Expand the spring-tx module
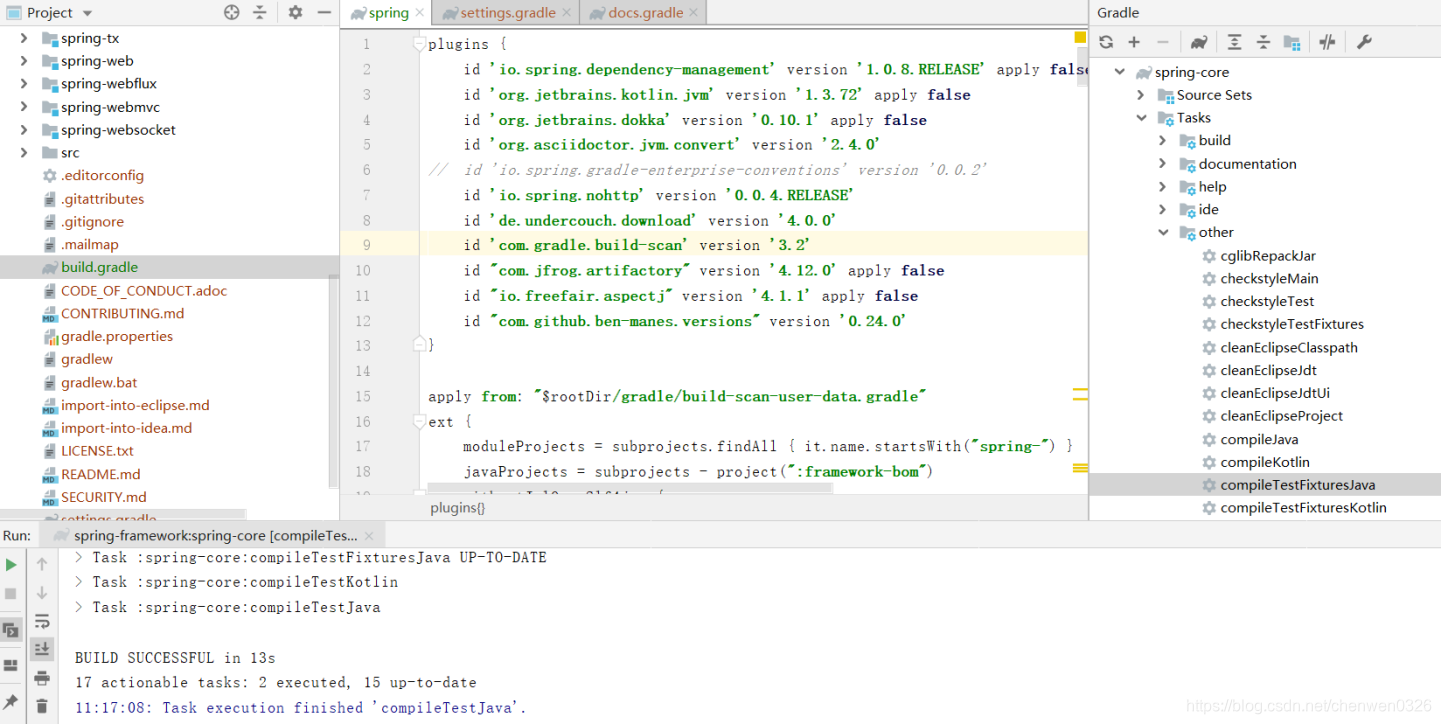 coord(25,38)
